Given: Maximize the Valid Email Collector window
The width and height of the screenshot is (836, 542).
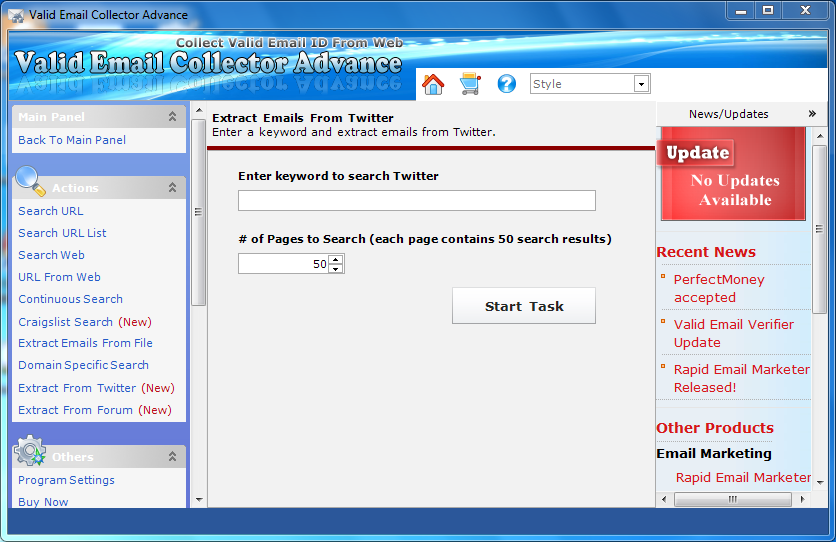Looking at the screenshot, I should [768, 11].
